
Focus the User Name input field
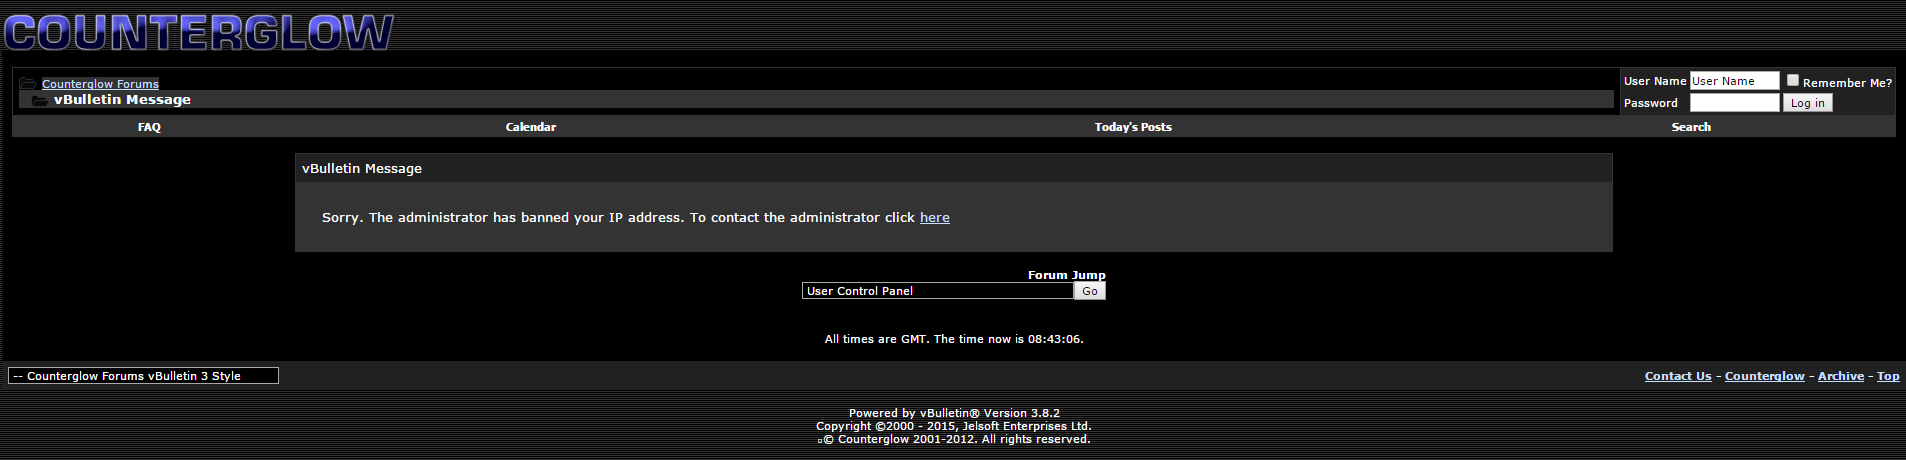pos(1734,81)
